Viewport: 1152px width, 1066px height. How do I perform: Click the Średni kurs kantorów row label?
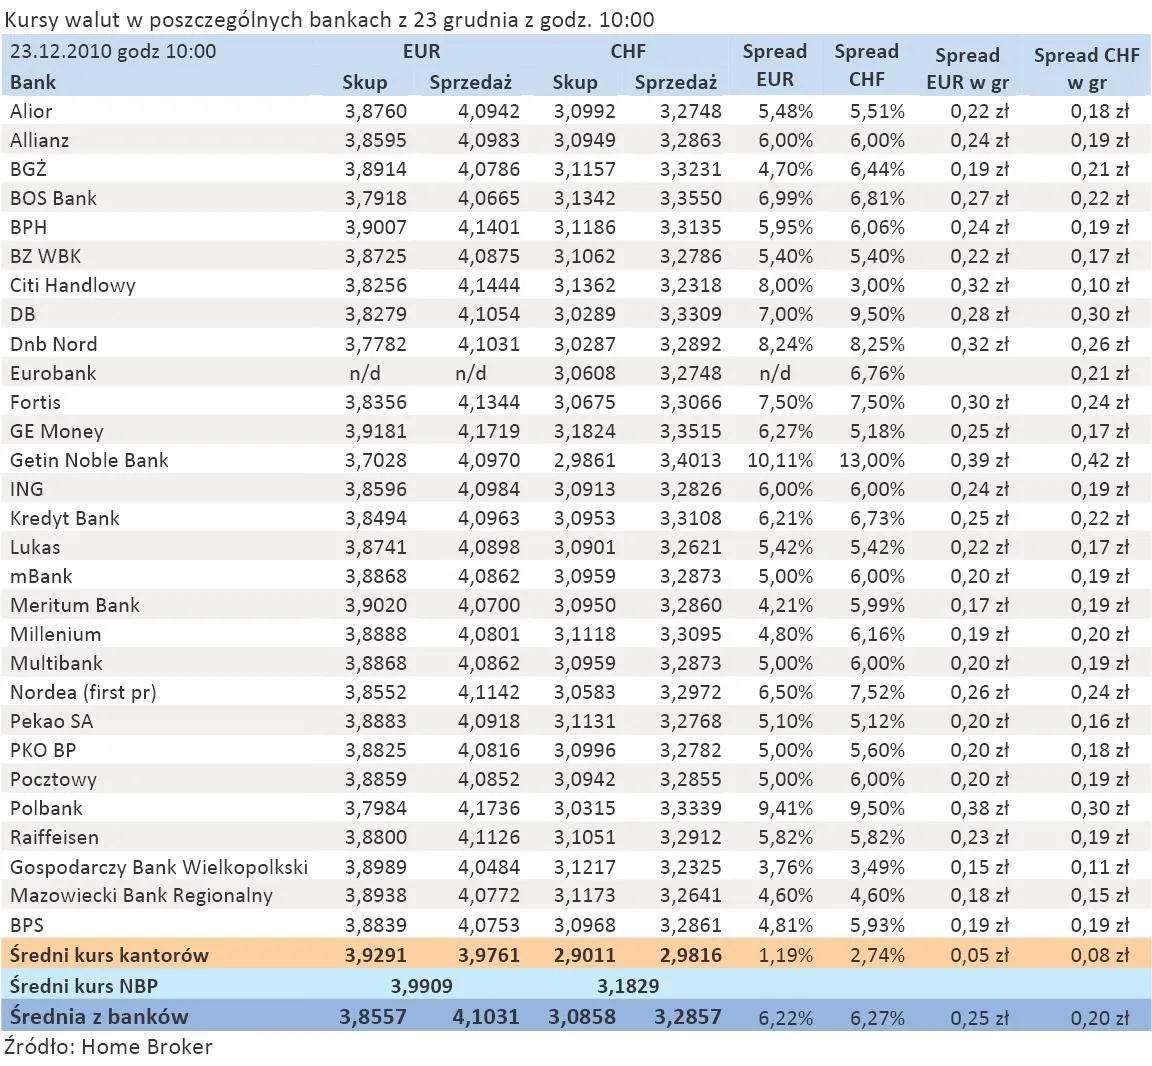[109, 954]
